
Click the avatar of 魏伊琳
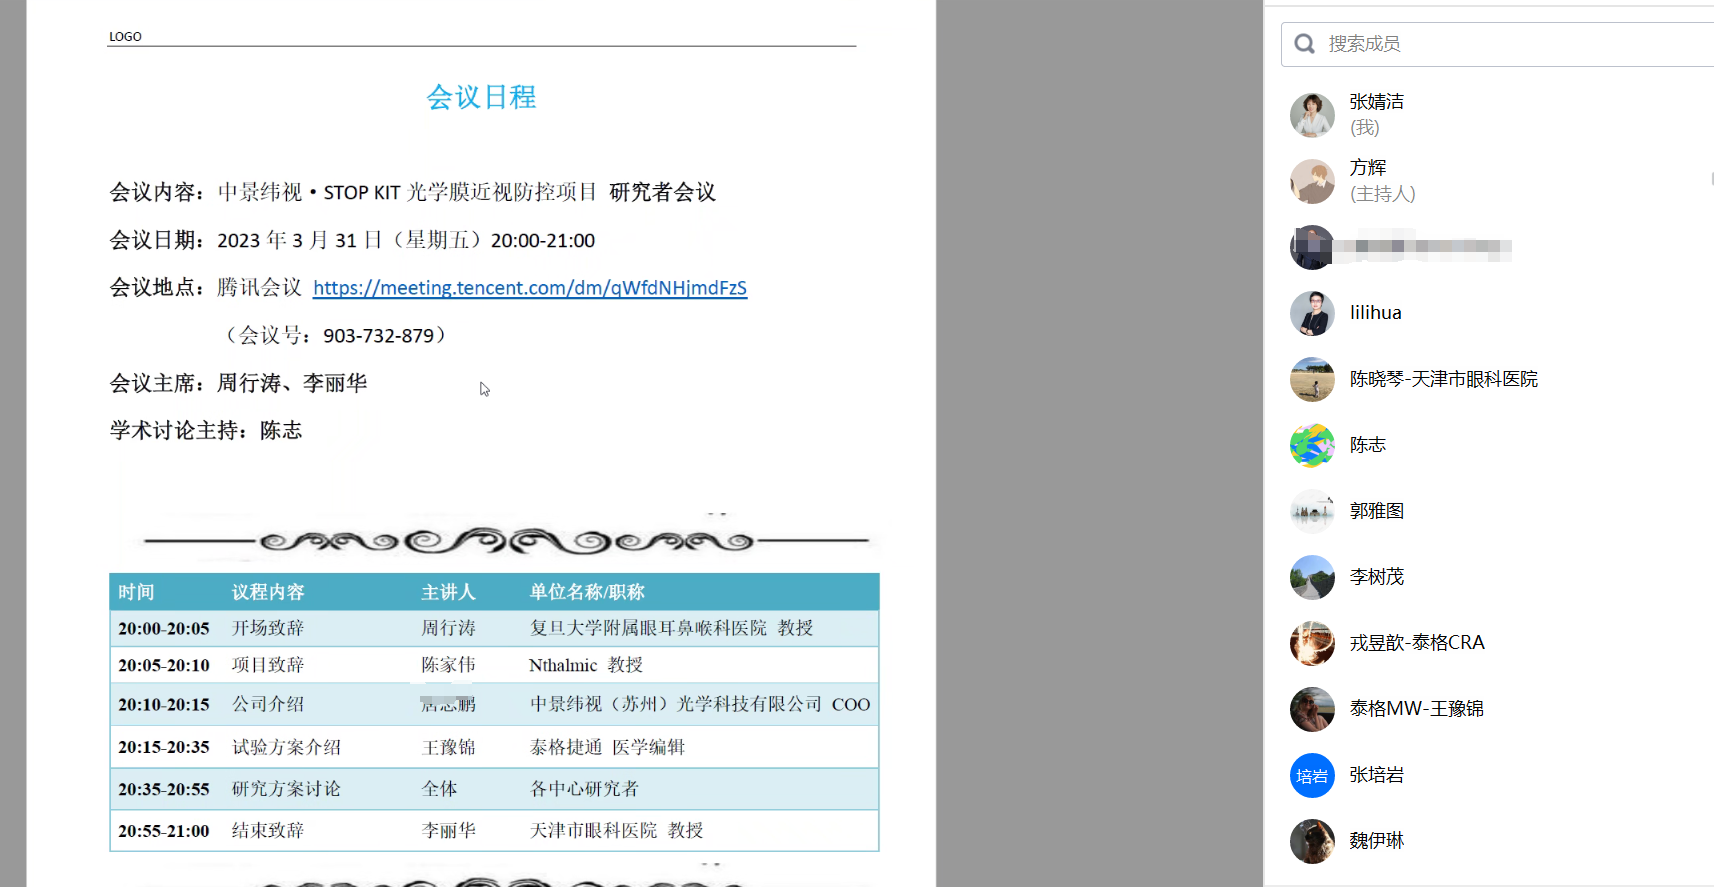[1312, 841]
